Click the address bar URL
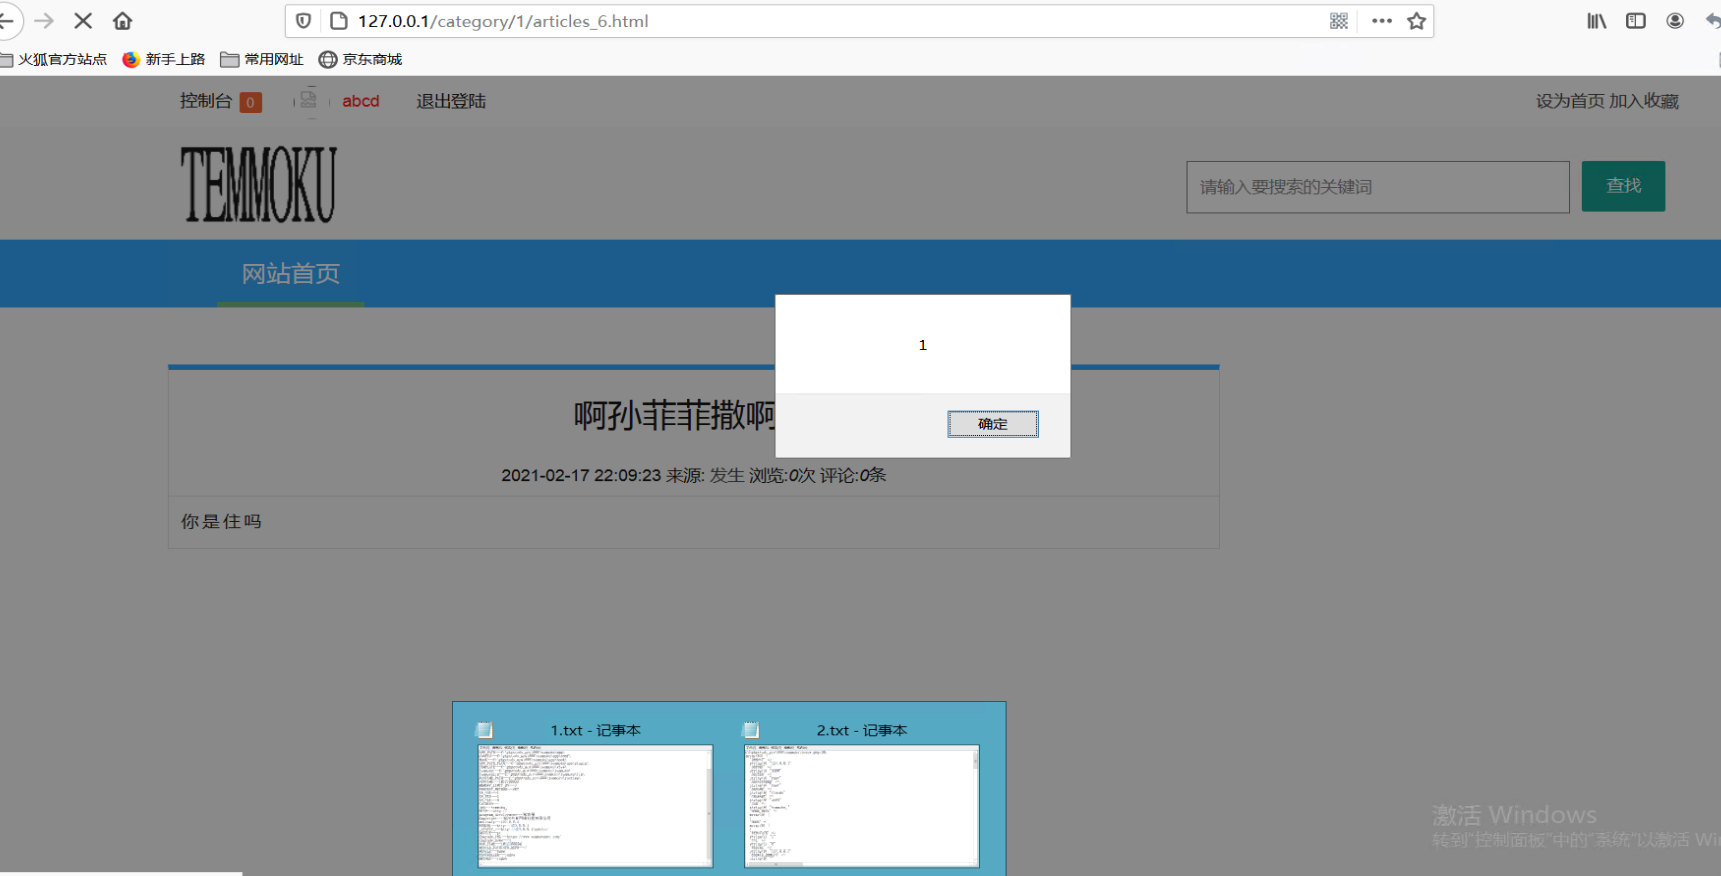Viewport: 1721px width, 876px height. (503, 21)
